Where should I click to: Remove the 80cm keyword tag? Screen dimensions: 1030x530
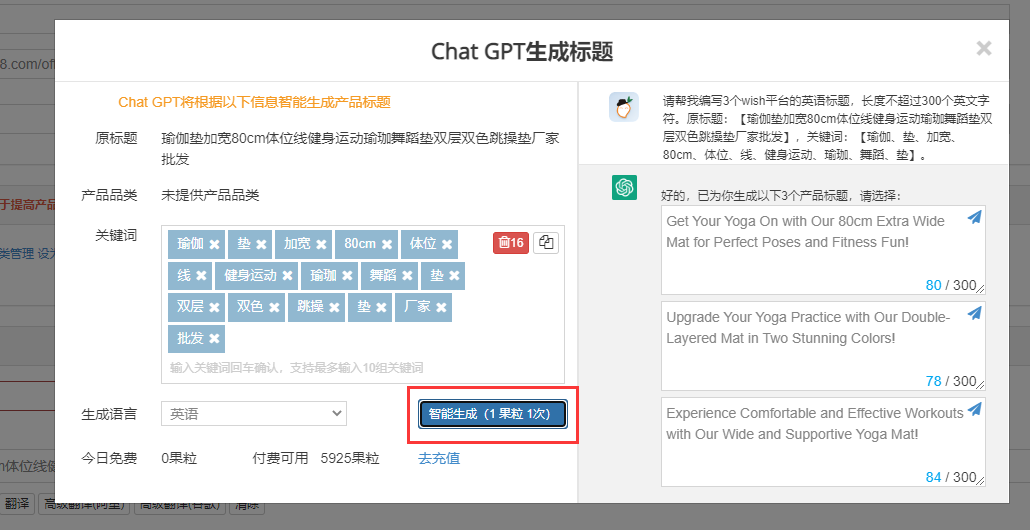tap(387, 244)
